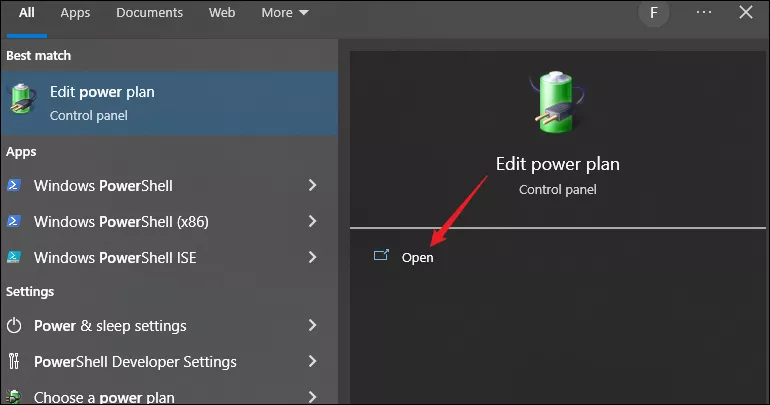Screen dimensions: 770x405
Task: Expand Windows PowerShell result chevron
Action: (312, 186)
